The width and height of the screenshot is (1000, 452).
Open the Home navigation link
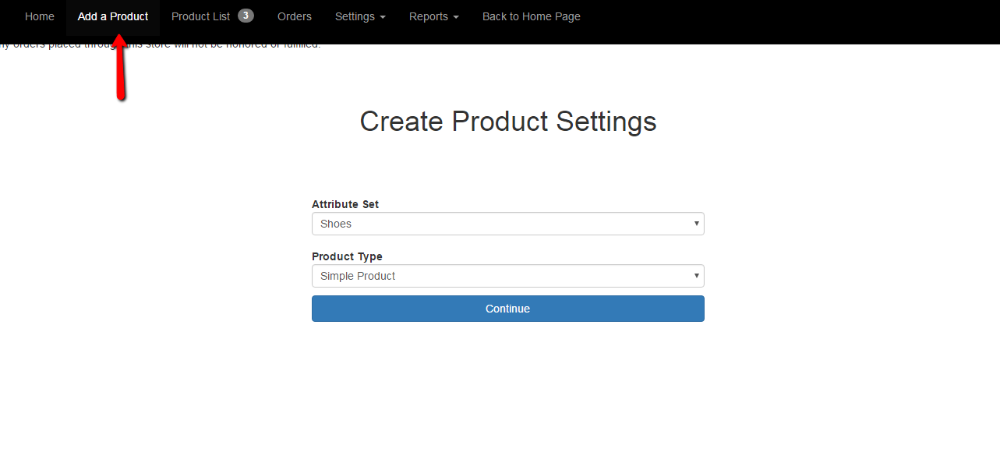click(x=40, y=17)
